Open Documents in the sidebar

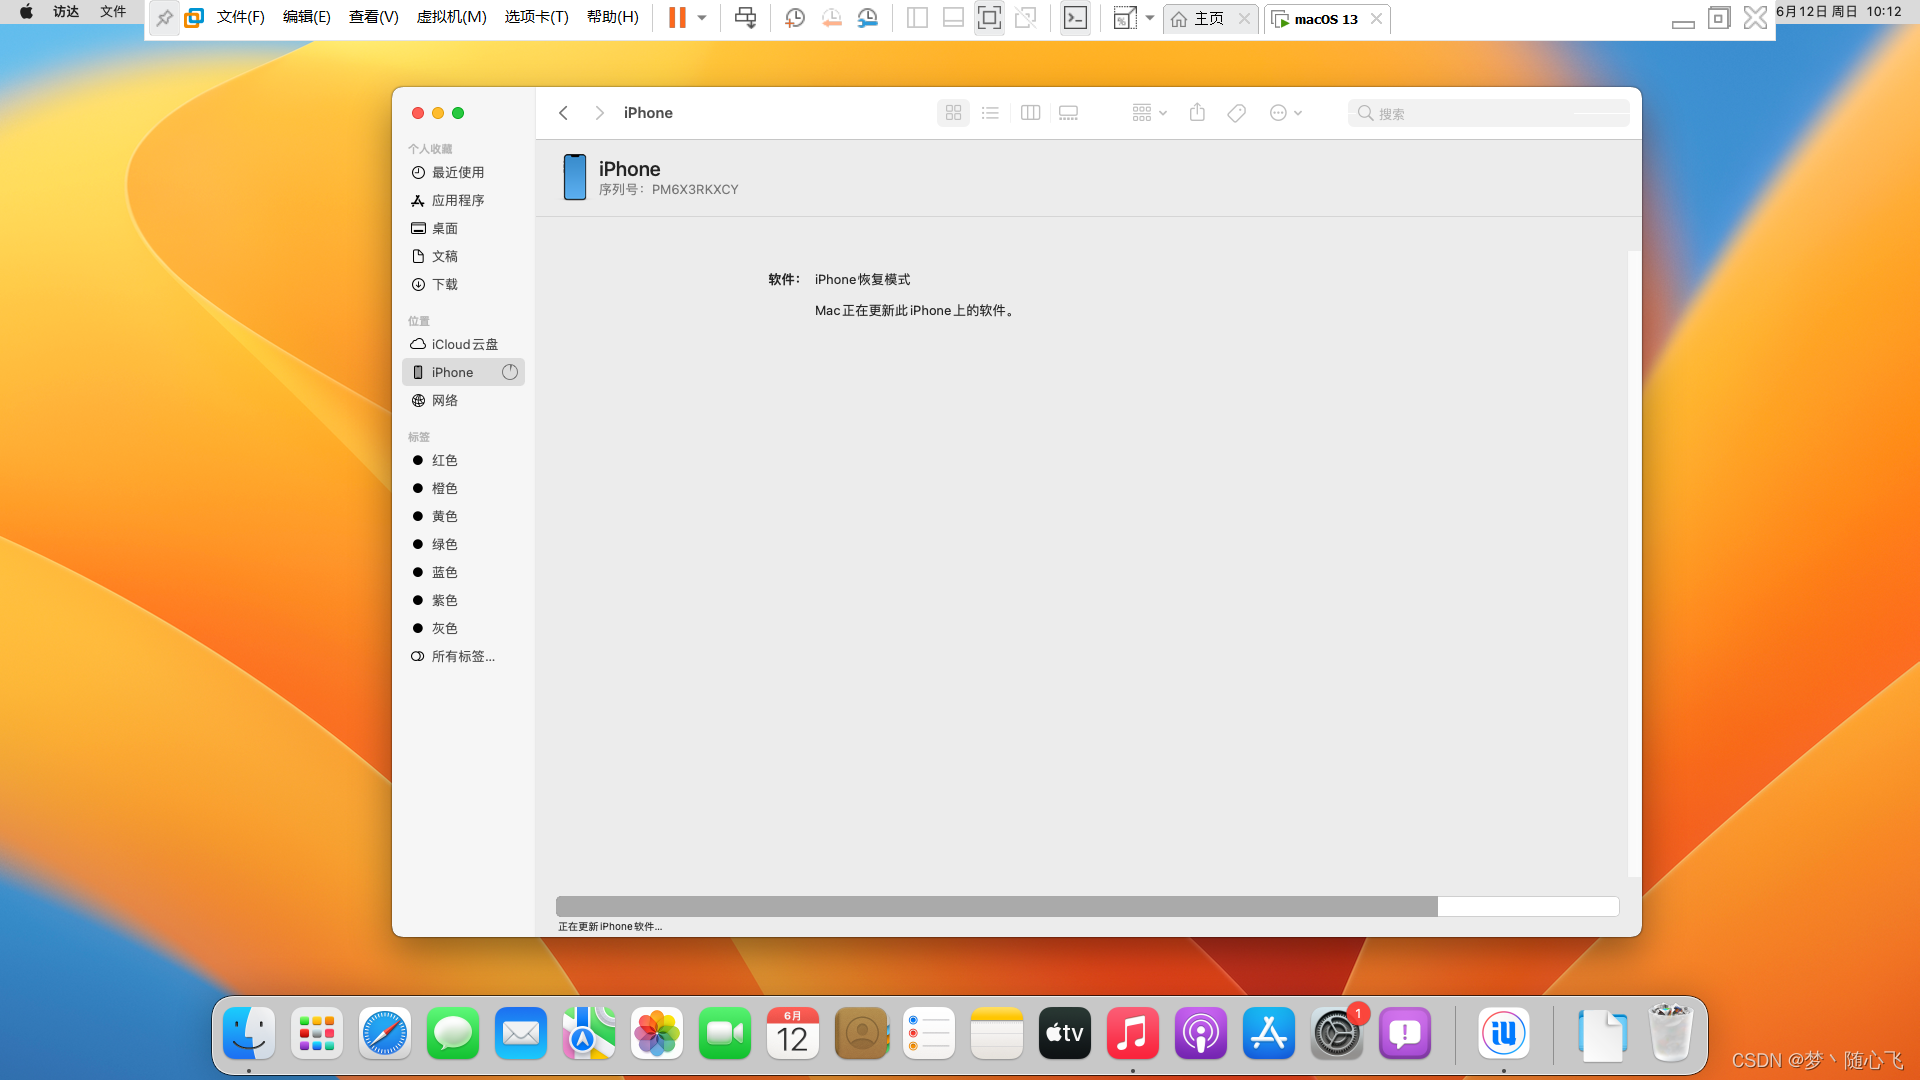click(x=463, y=256)
